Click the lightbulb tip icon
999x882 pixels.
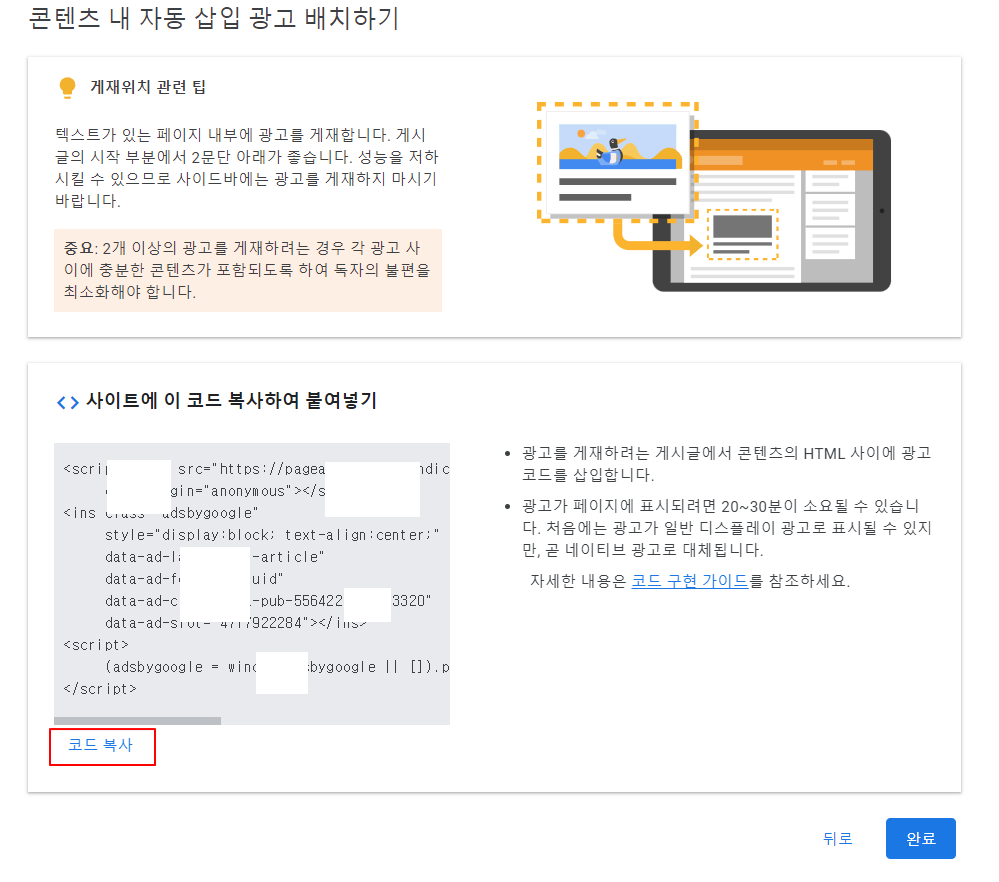pyautogui.click(x=68, y=87)
